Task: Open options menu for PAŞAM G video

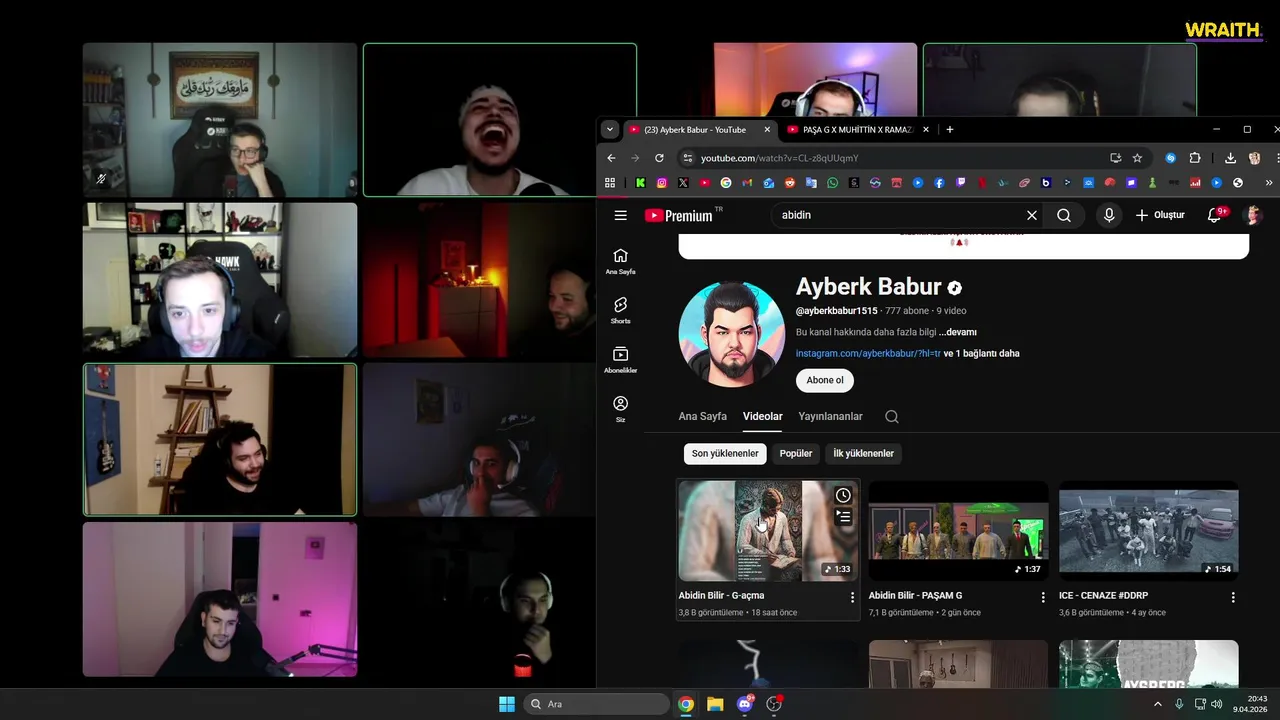Action: [1043, 597]
